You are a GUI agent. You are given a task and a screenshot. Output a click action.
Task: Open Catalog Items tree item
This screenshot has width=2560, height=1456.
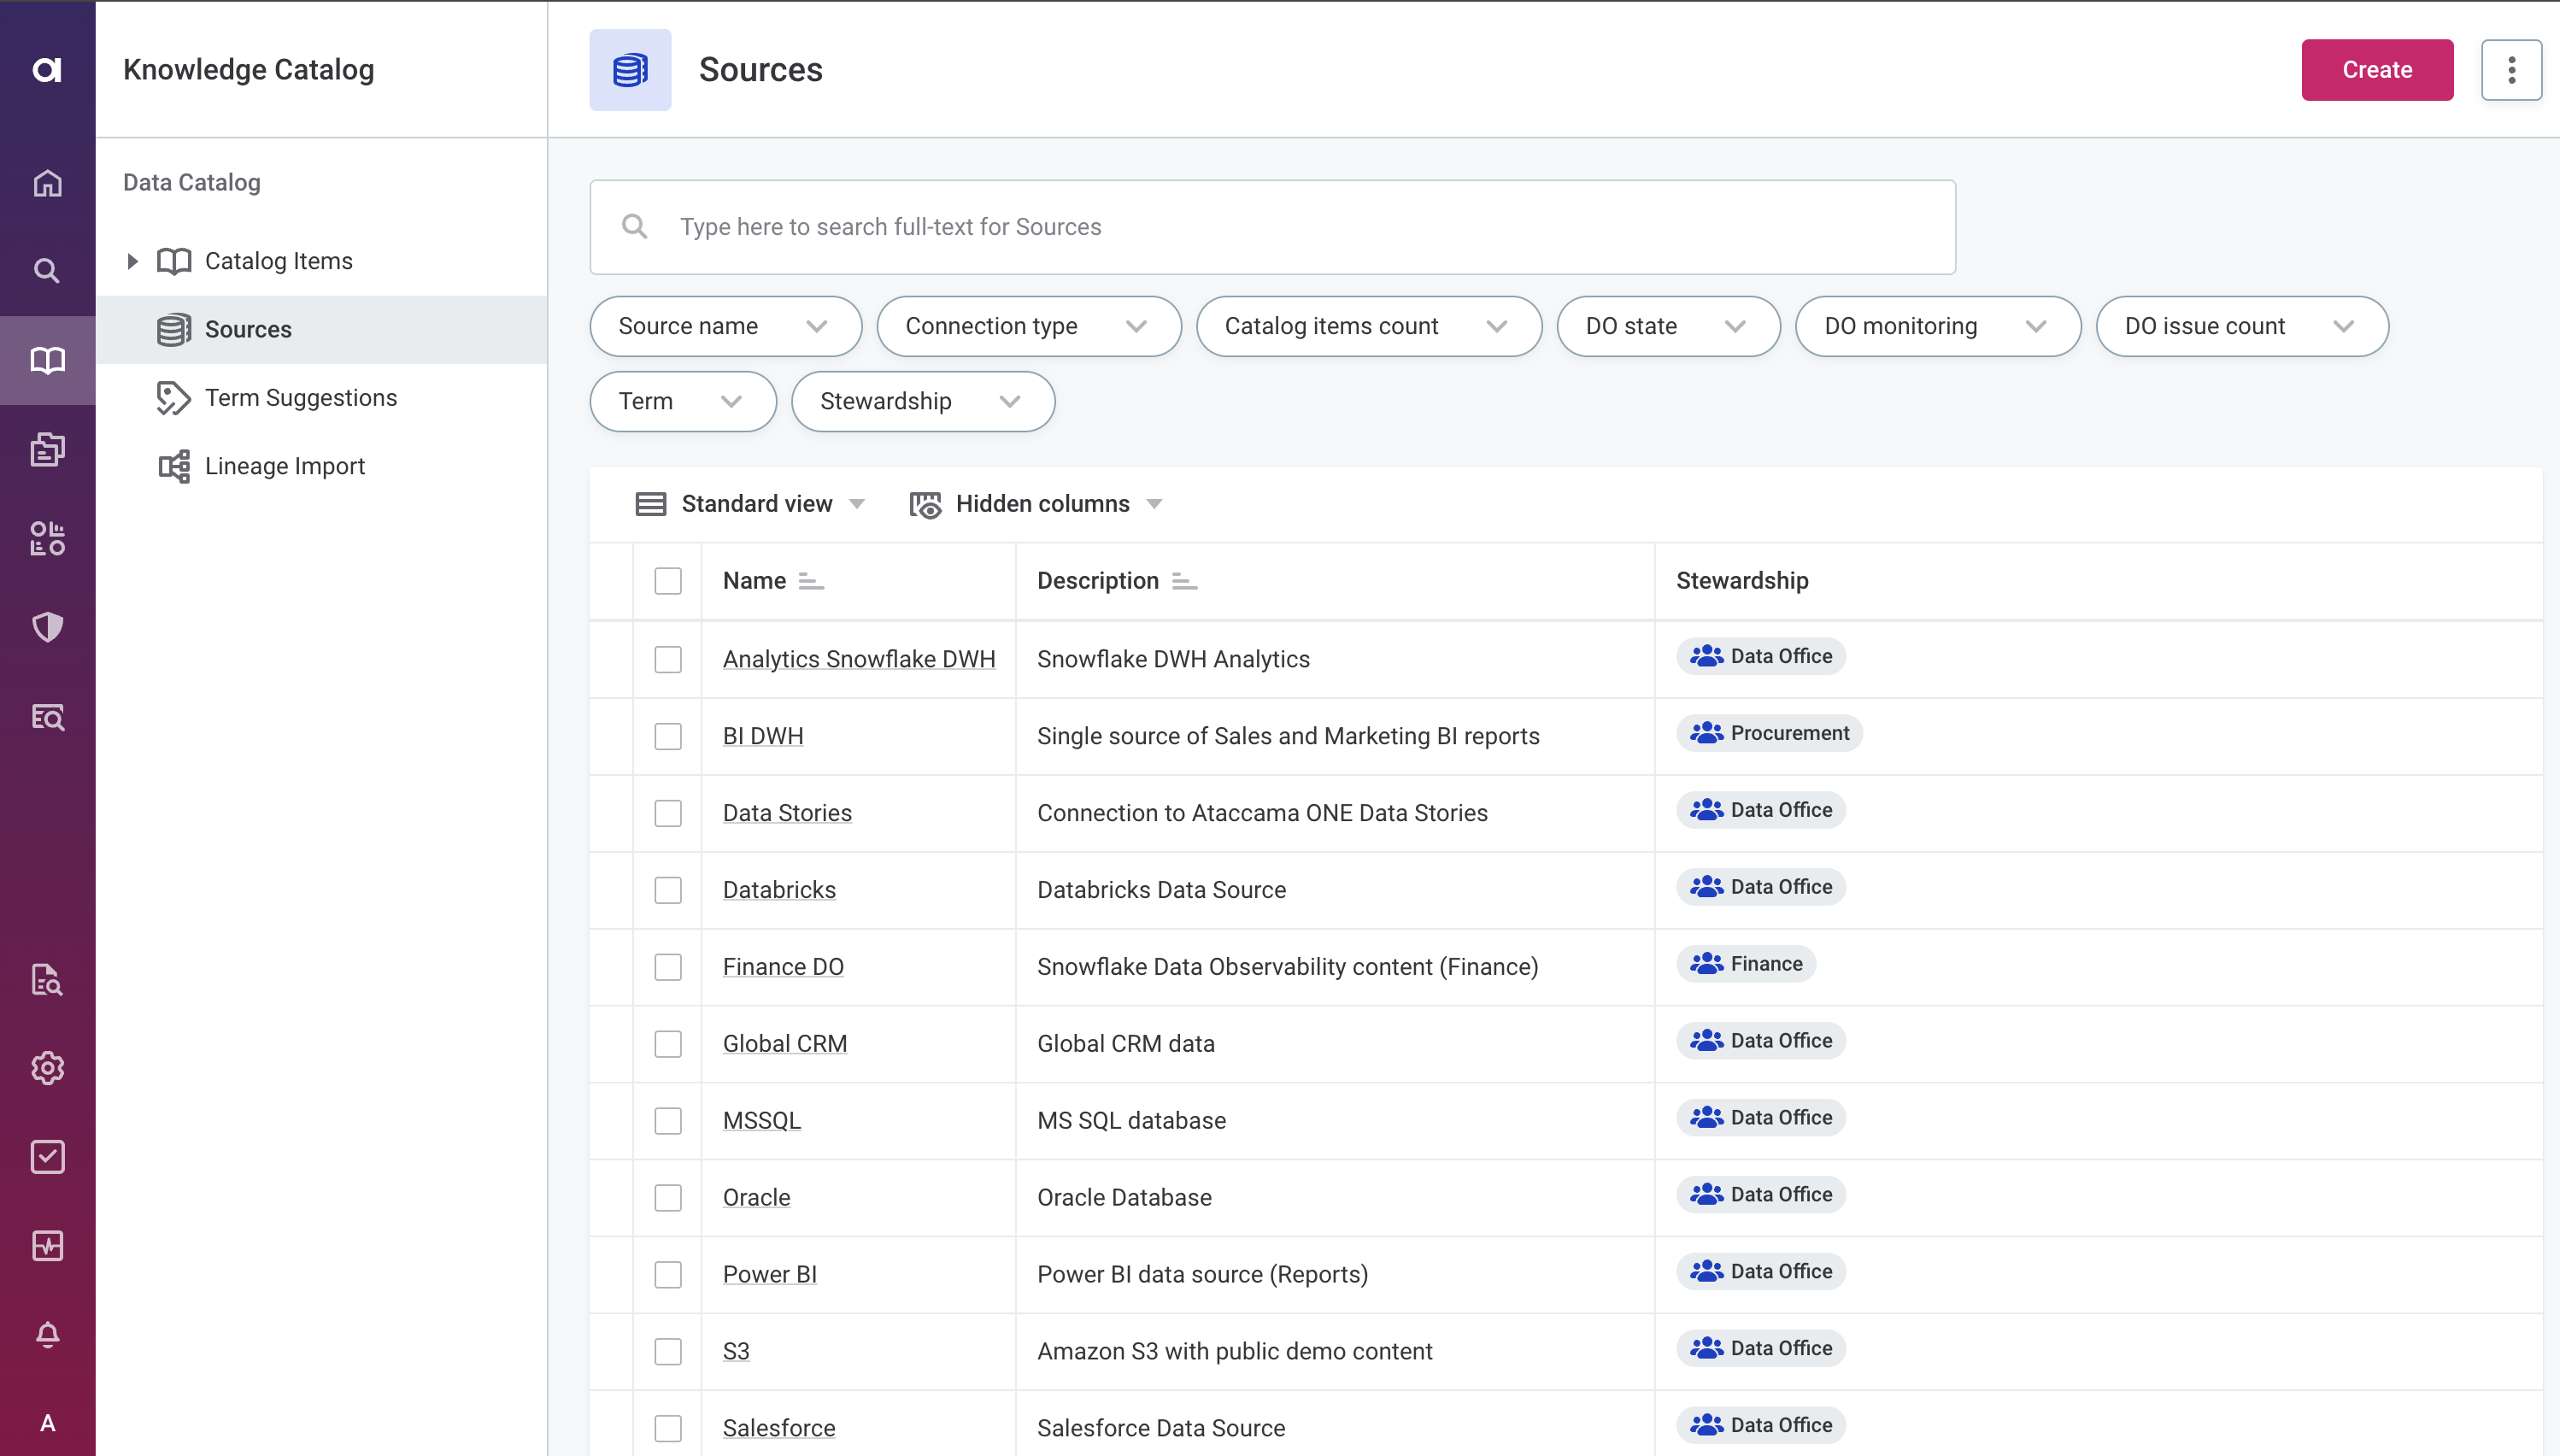coord(132,261)
